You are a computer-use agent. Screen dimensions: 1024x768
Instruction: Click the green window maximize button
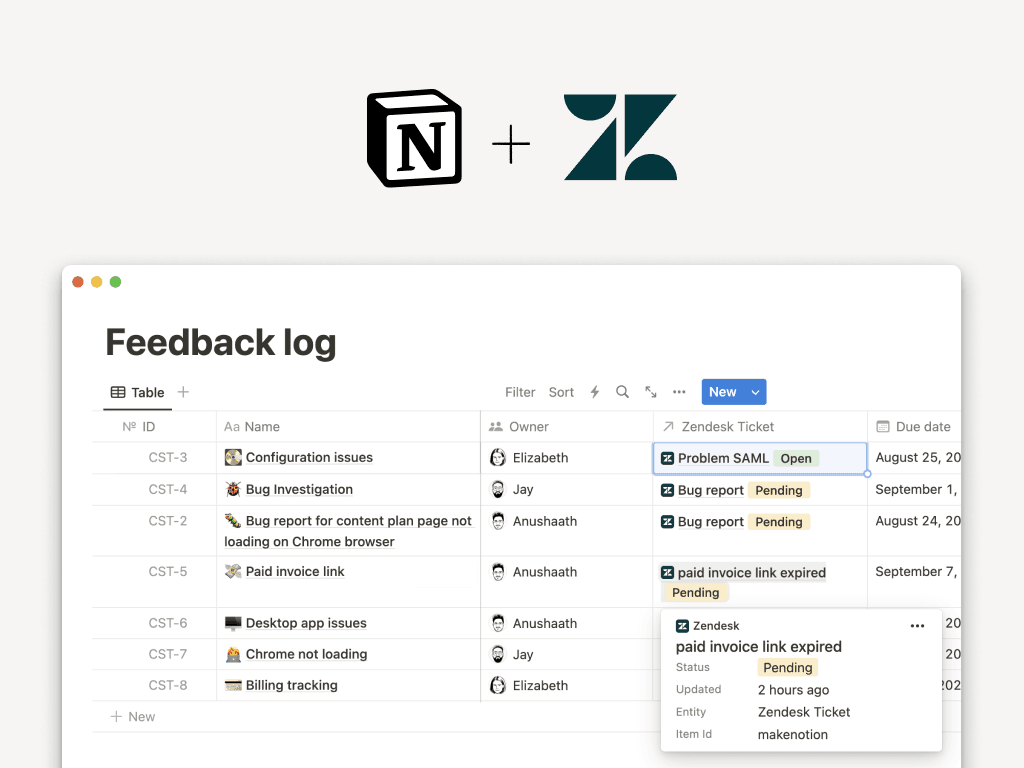(116, 282)
